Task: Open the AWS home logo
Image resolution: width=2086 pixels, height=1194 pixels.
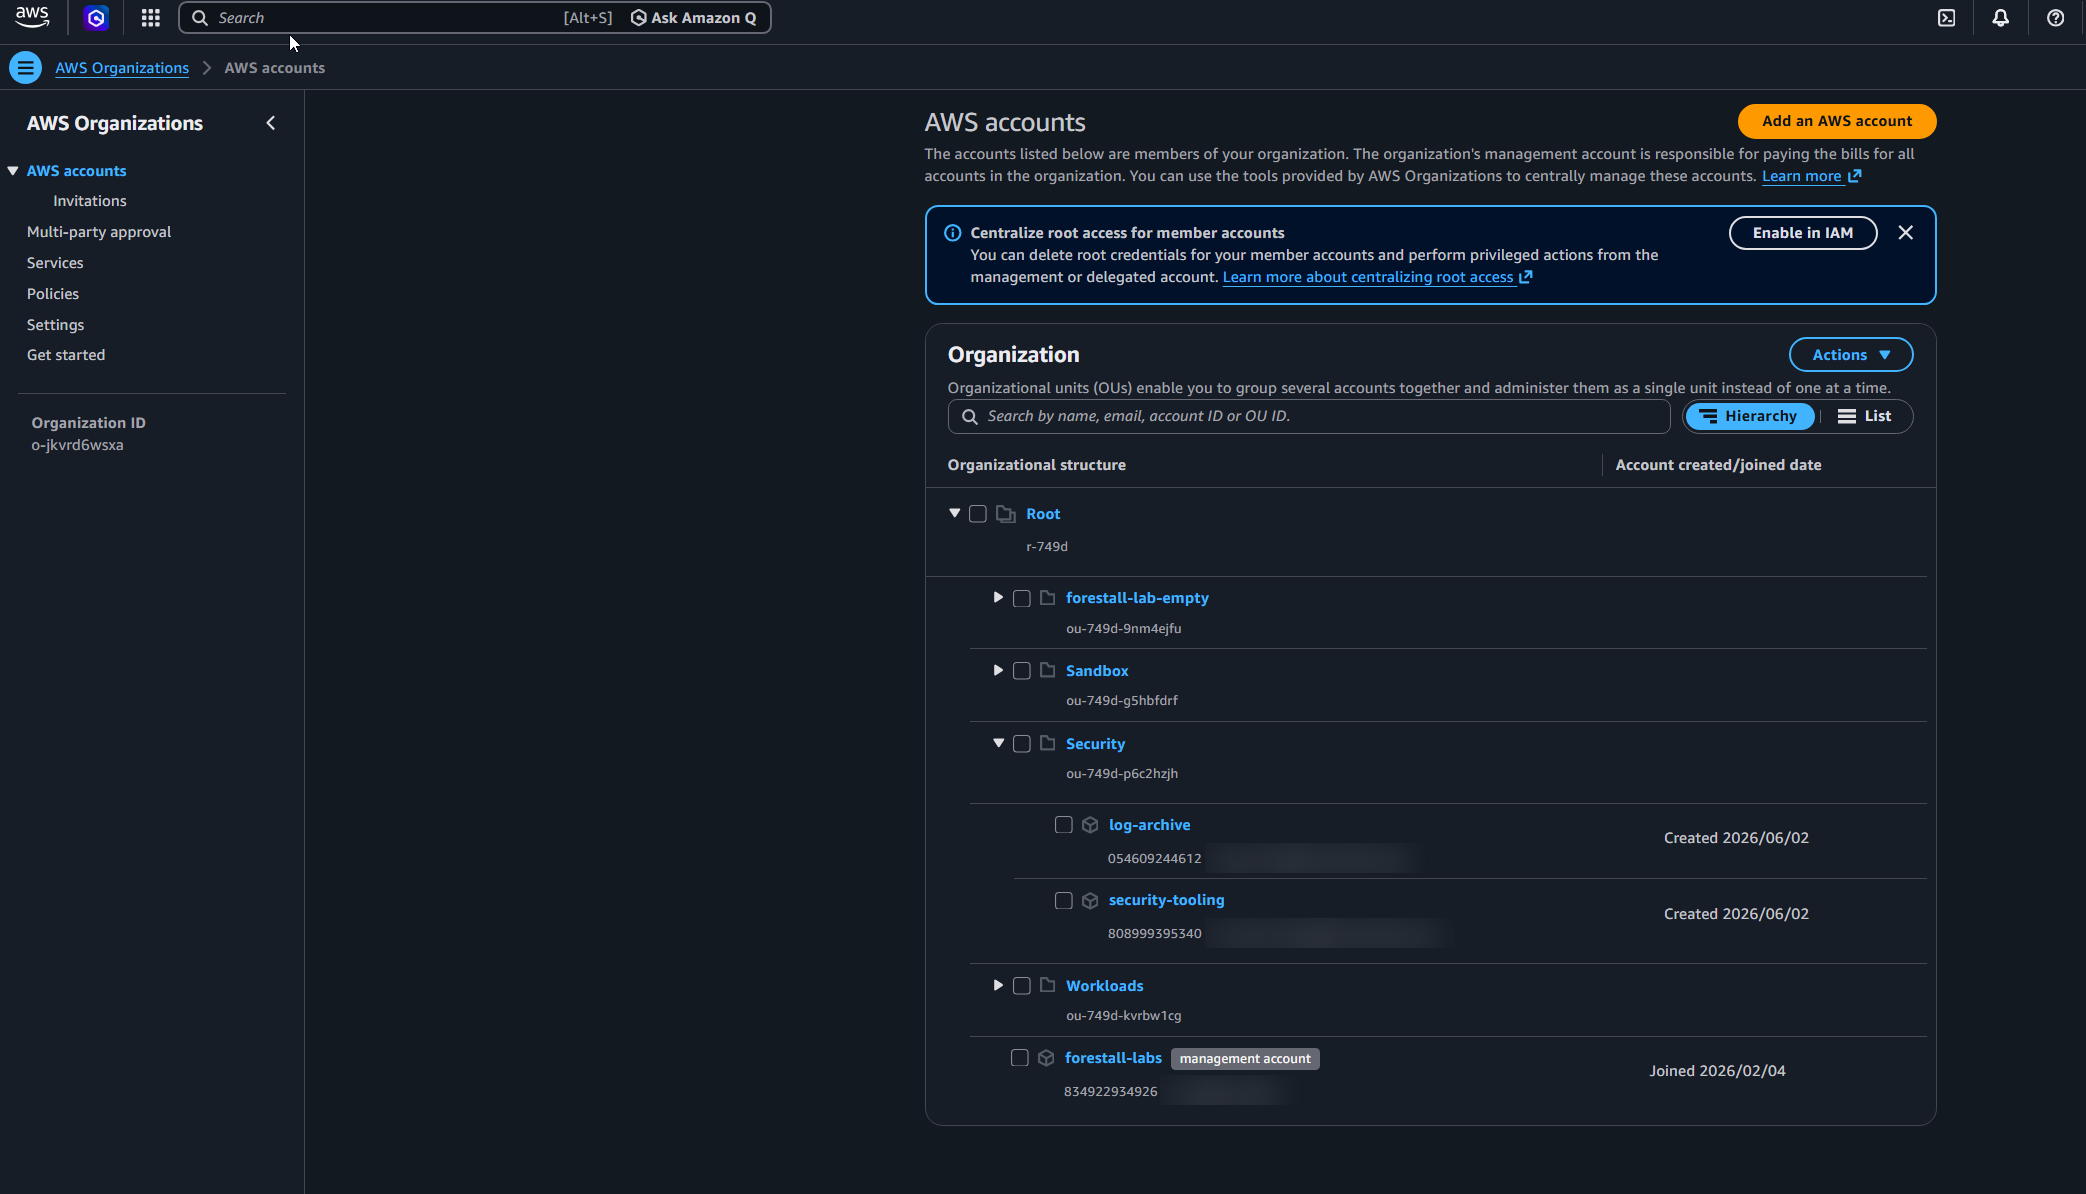Action: [x=32, y=17]
